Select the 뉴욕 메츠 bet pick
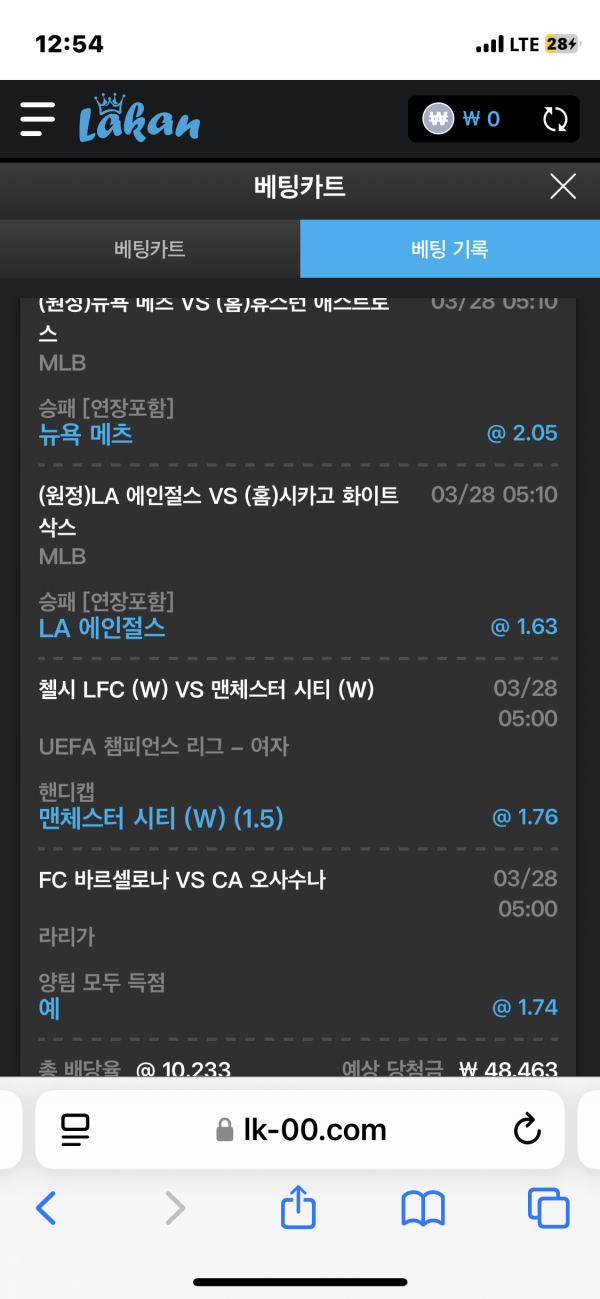The width and height of the screenshot is (600, 1299). click(x=86, y=435)
